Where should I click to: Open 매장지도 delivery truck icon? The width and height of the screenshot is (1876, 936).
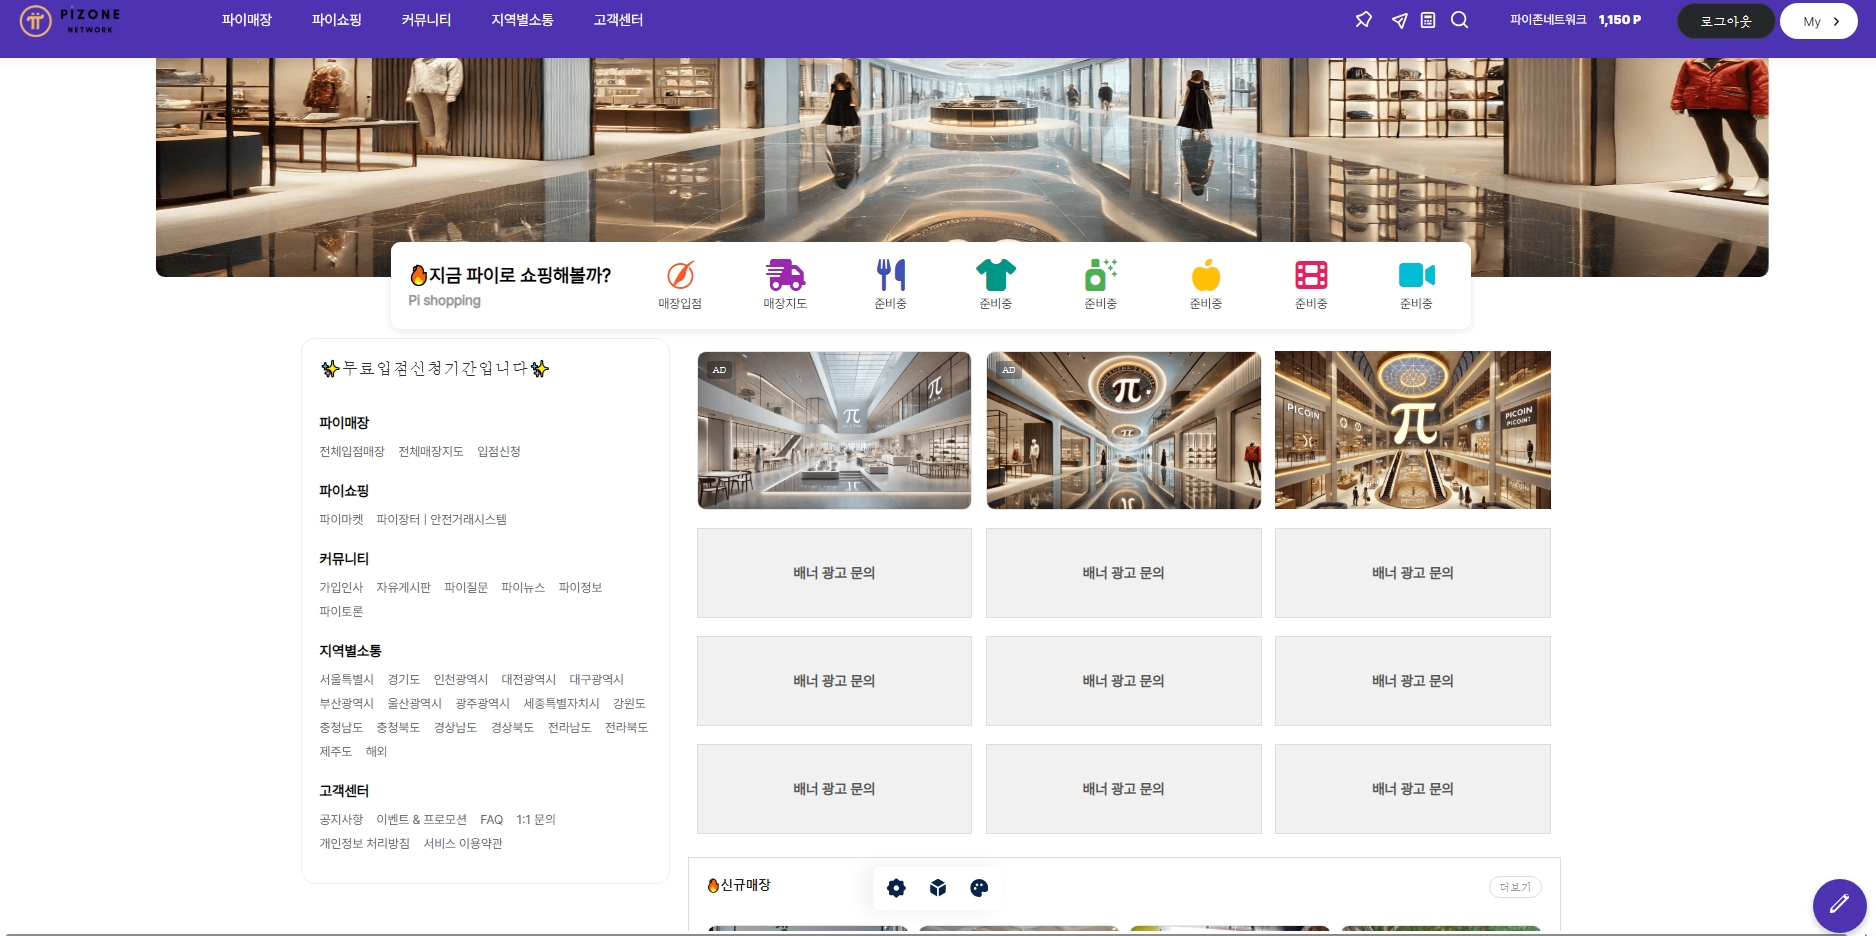coord(785,275)
